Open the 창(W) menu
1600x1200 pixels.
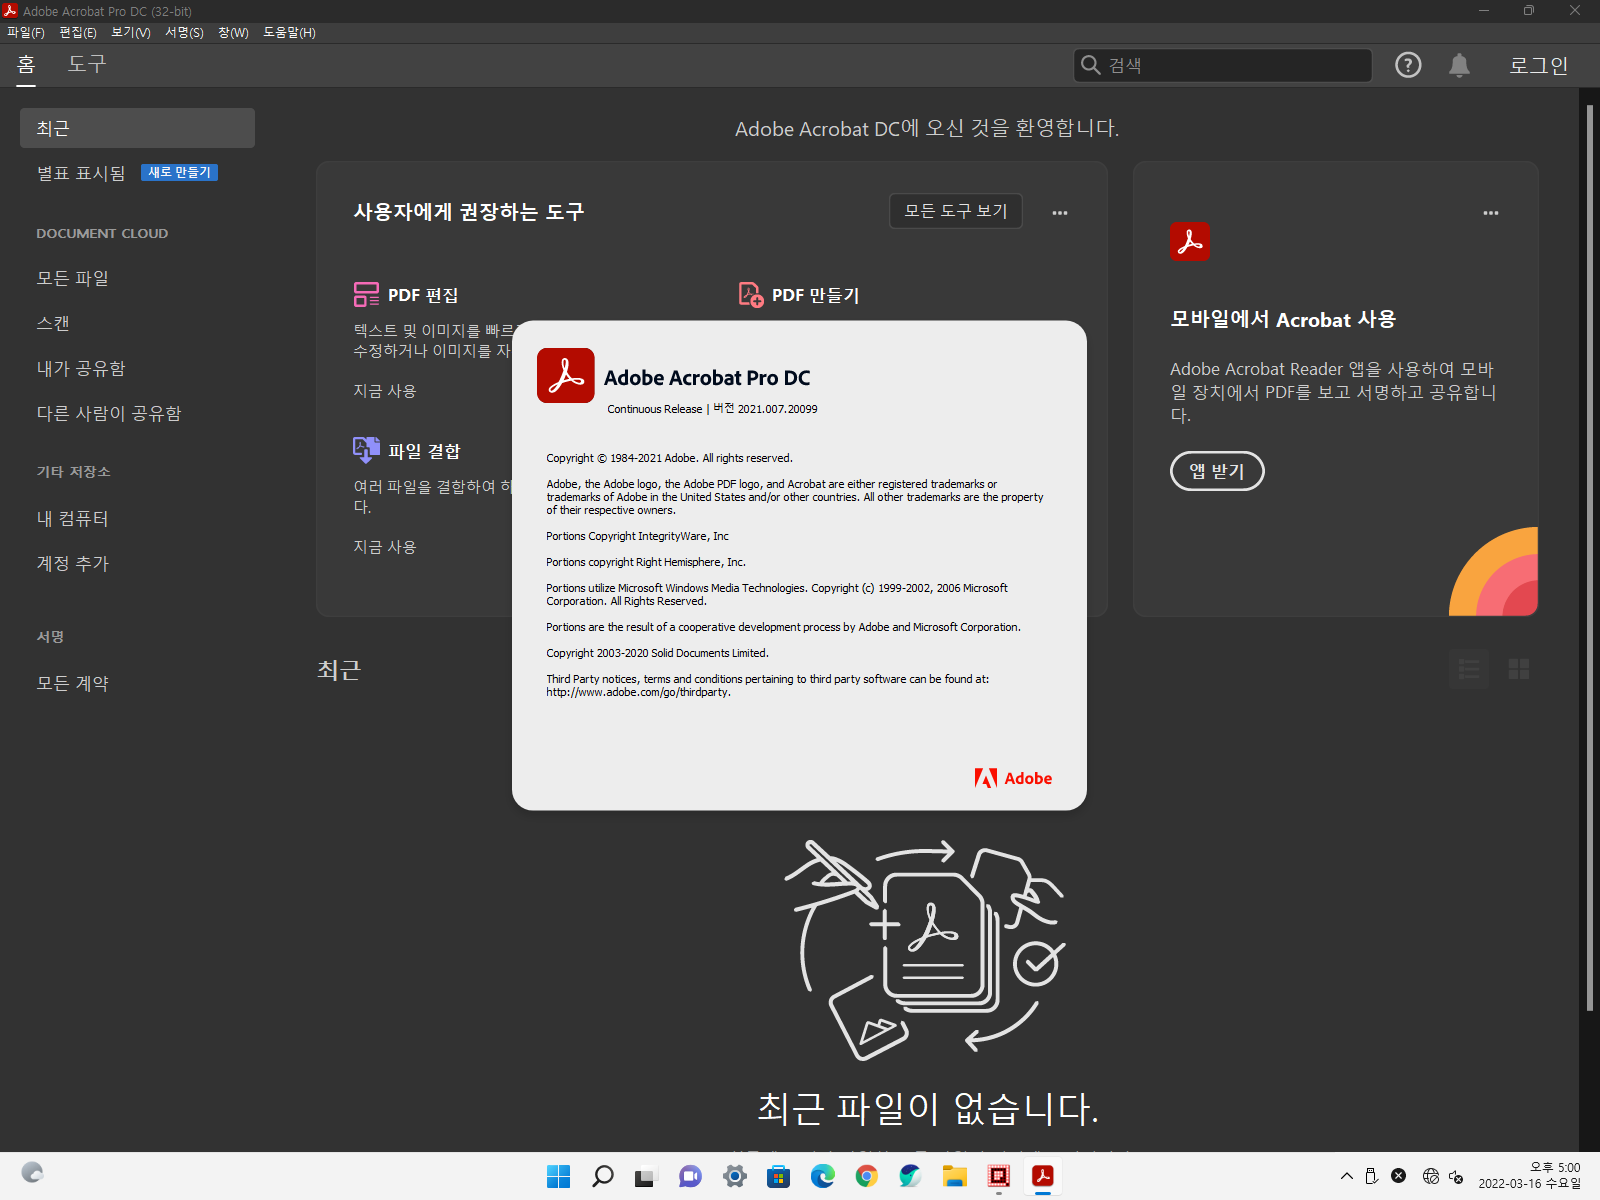pos(233,33)
